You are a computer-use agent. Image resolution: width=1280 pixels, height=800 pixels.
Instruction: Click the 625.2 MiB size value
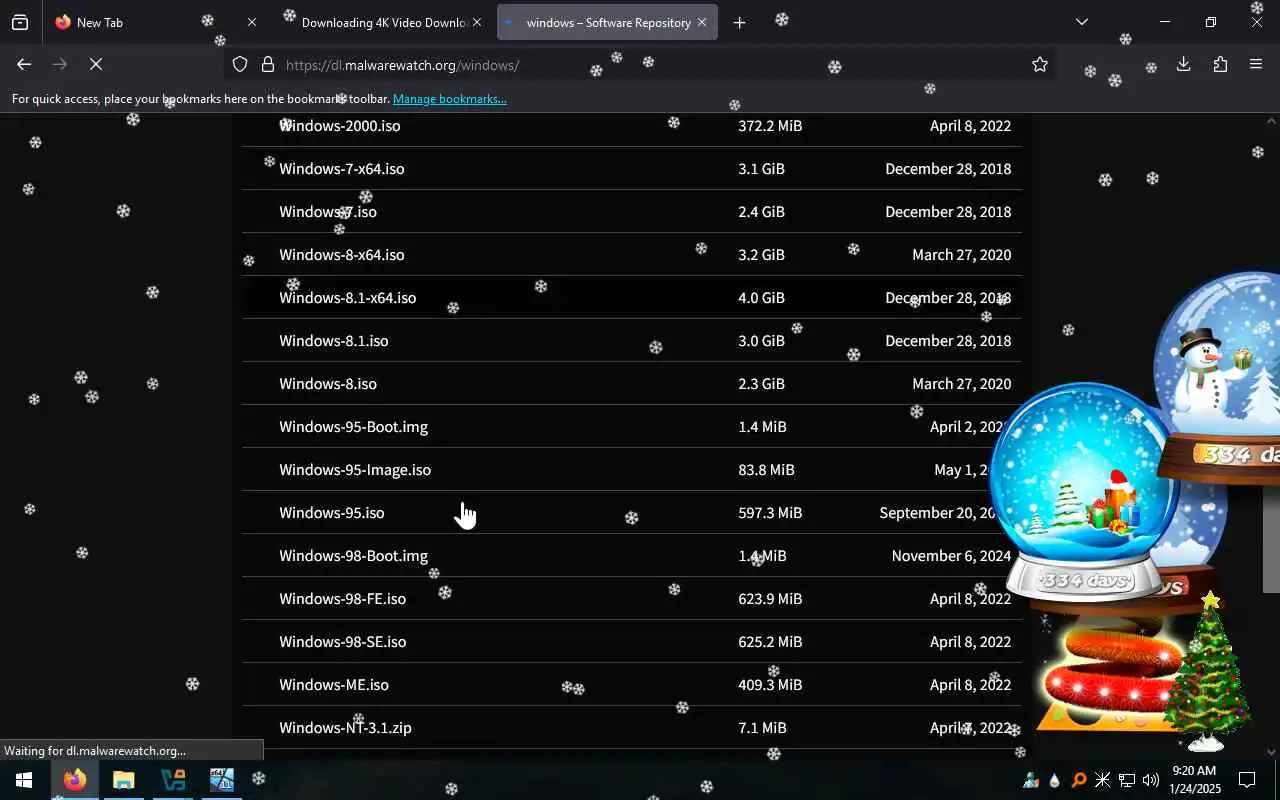point(770,642)
